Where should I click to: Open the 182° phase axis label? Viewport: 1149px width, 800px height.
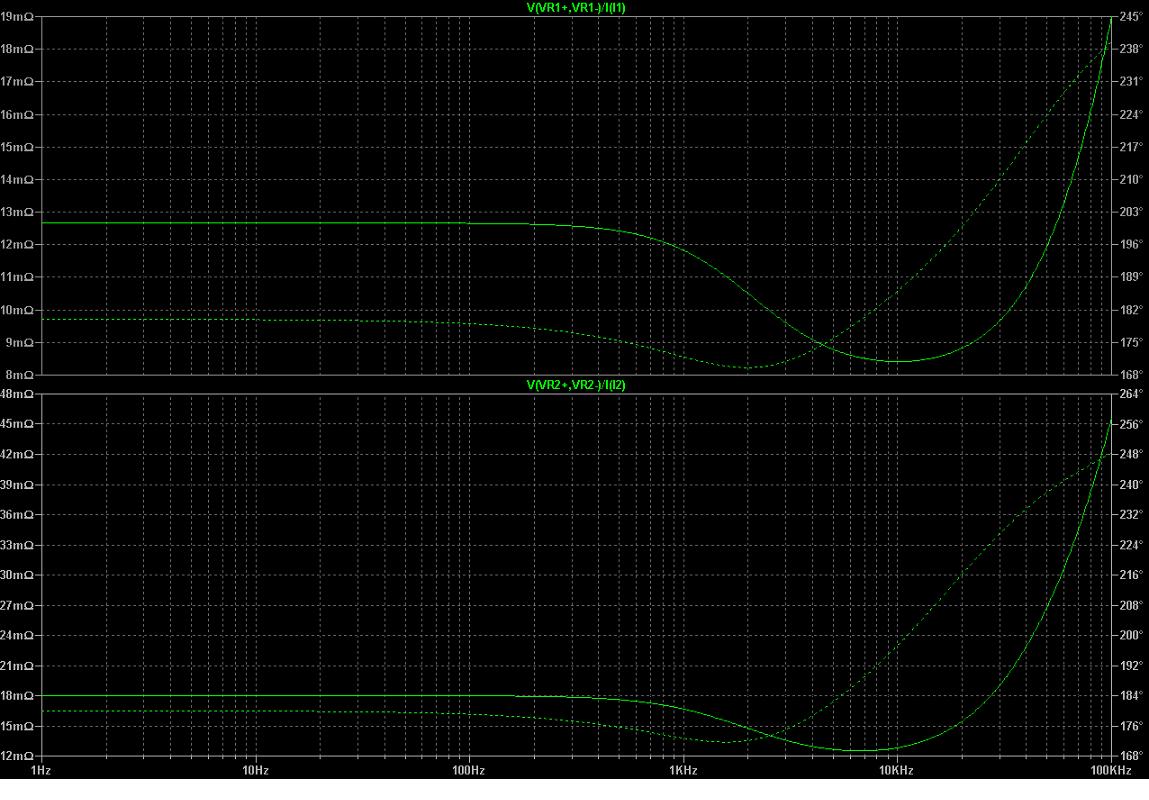click(x=1131, y=310)
